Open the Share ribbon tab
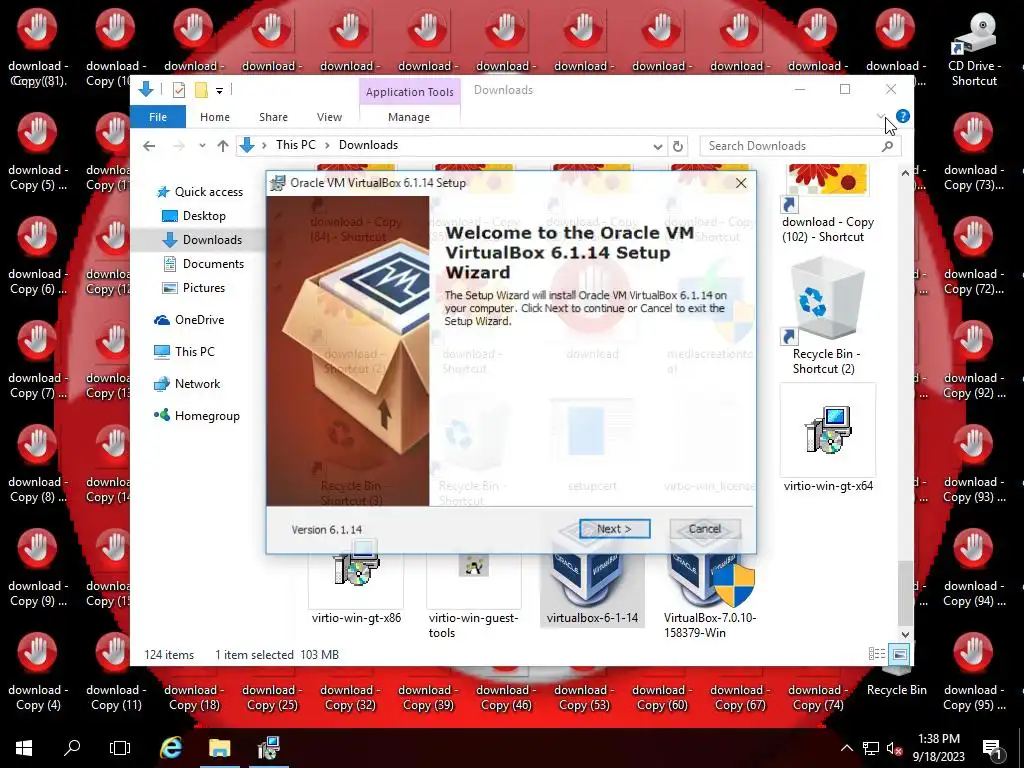 pos(273,117)
